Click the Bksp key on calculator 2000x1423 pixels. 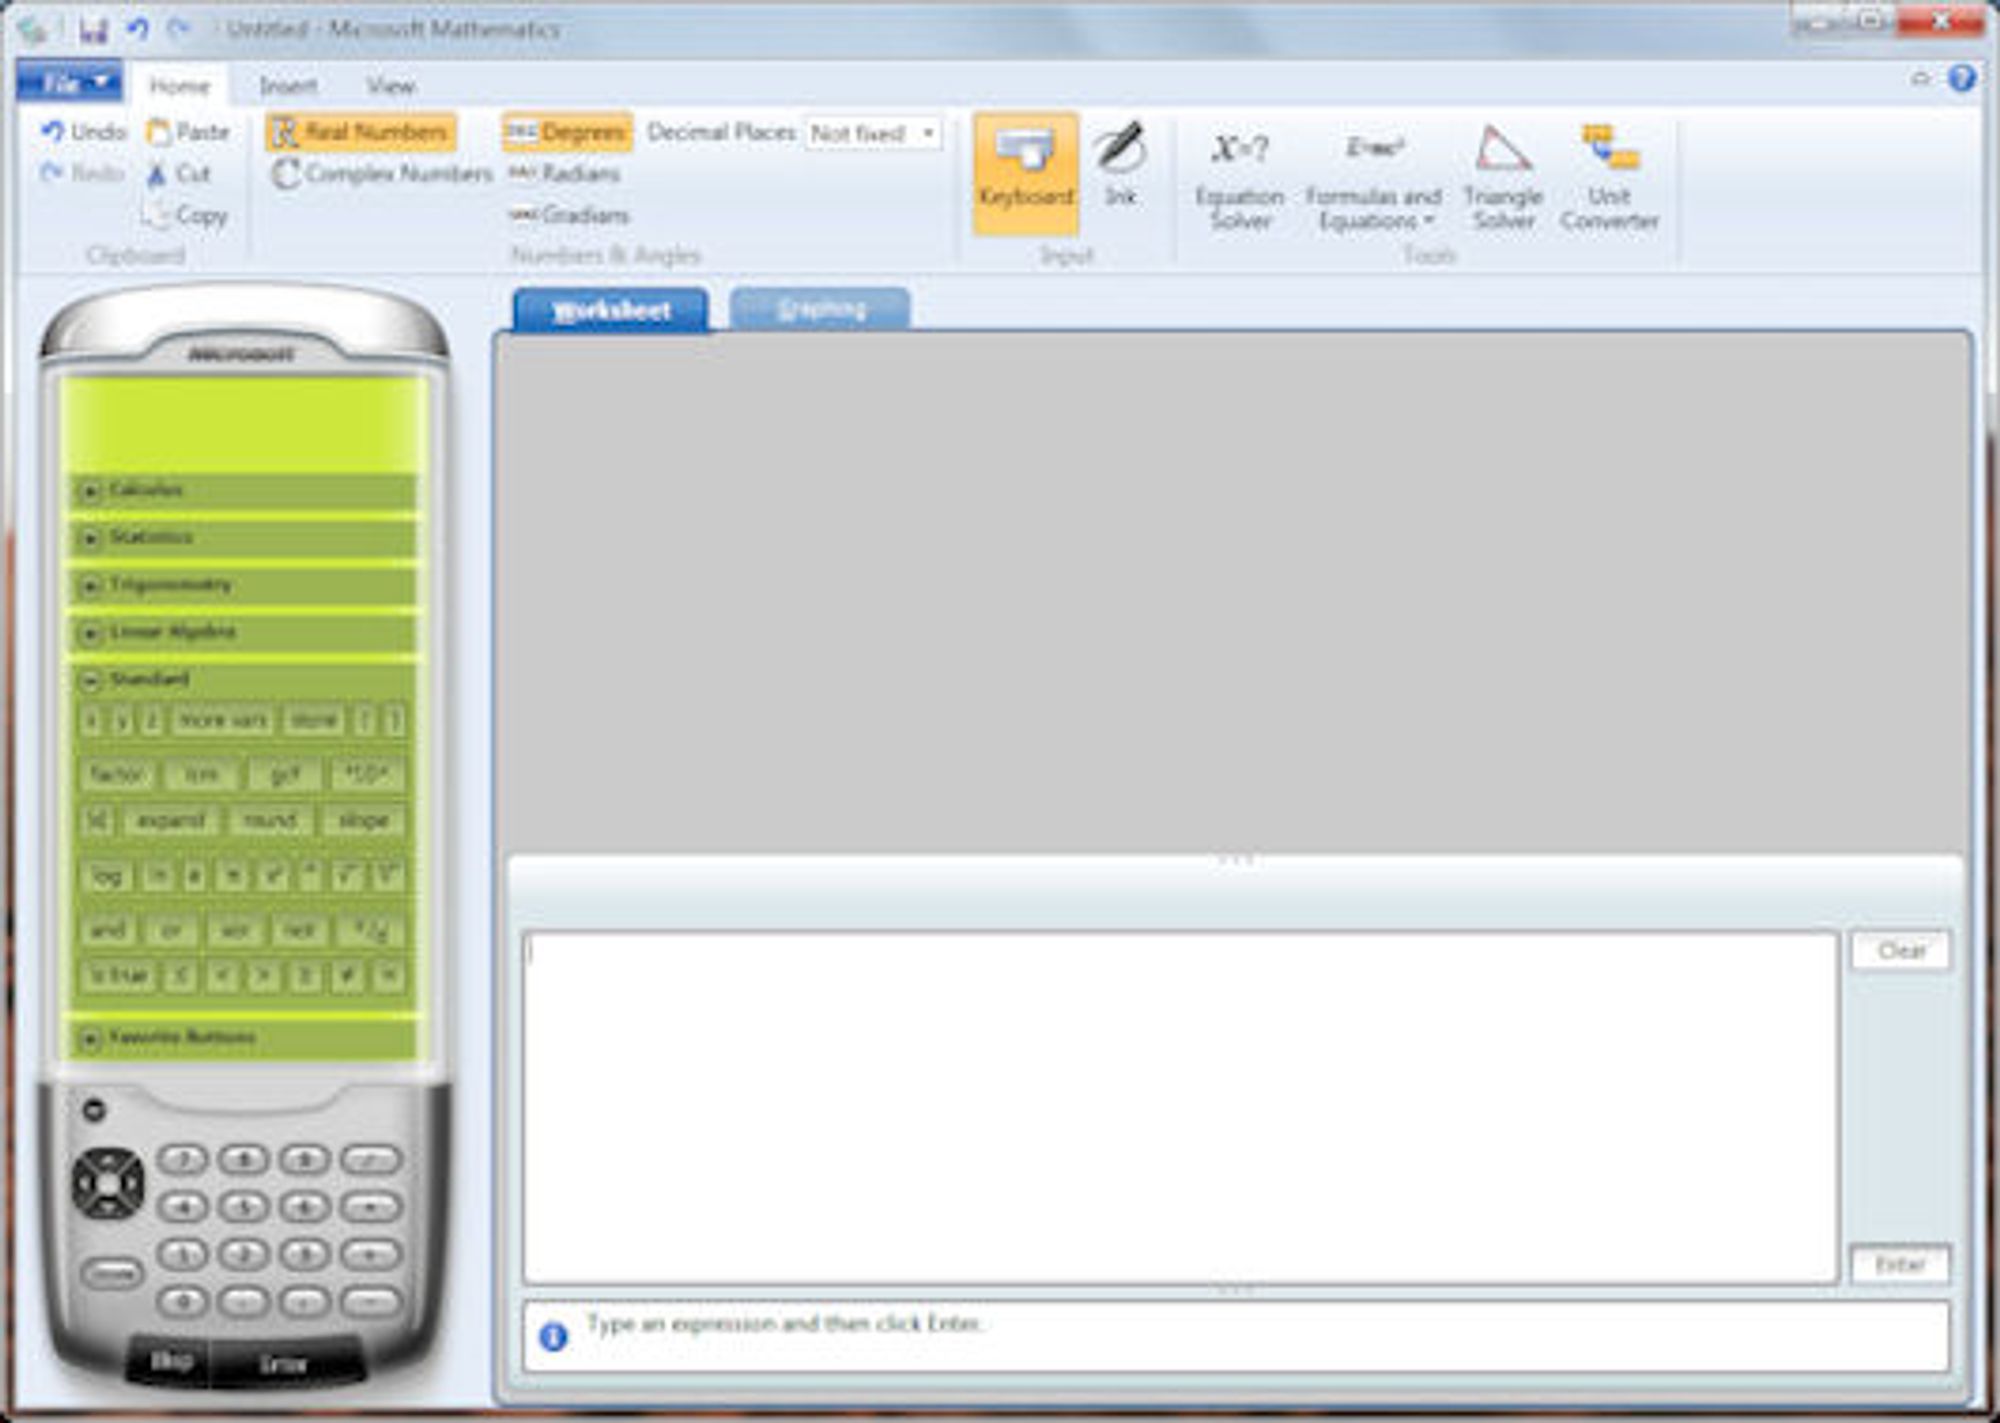(x=171, y=1362)
